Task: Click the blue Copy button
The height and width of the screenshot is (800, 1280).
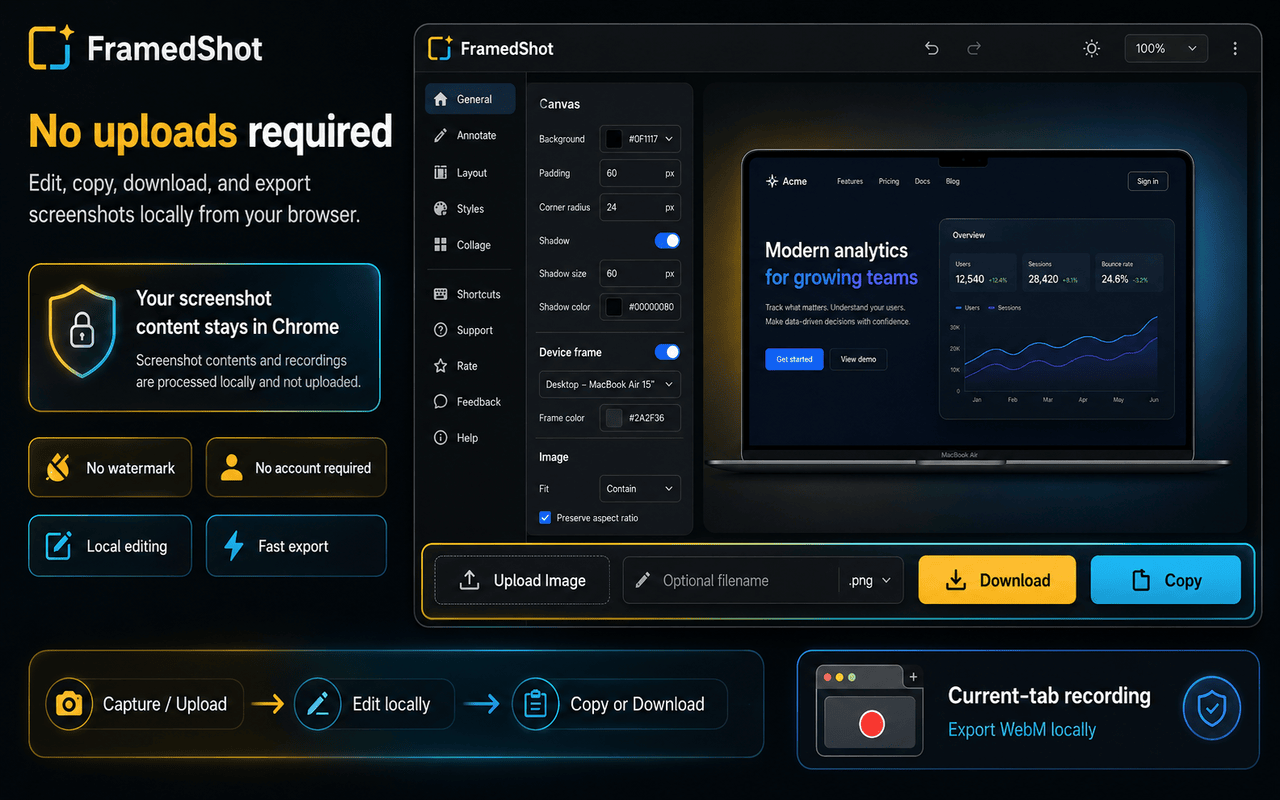Action: tap(1166, 580)
